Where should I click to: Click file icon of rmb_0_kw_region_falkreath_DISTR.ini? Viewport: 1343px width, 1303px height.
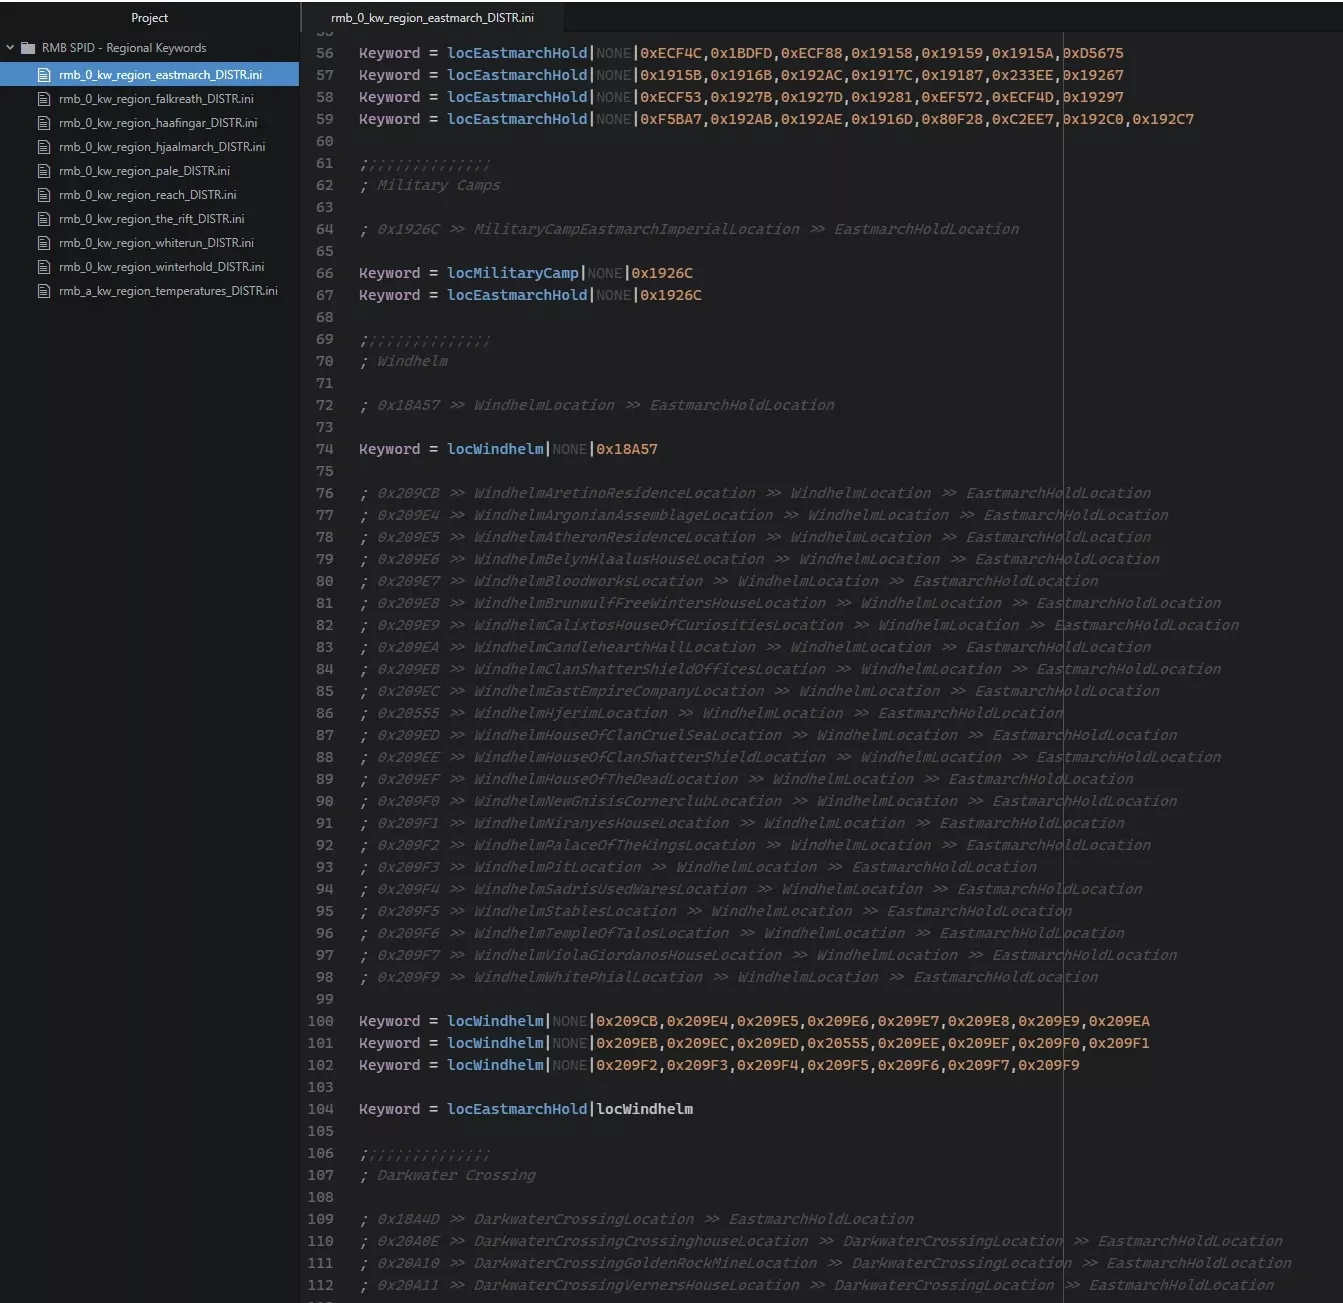pyautogui.click(x=43, y=99)
